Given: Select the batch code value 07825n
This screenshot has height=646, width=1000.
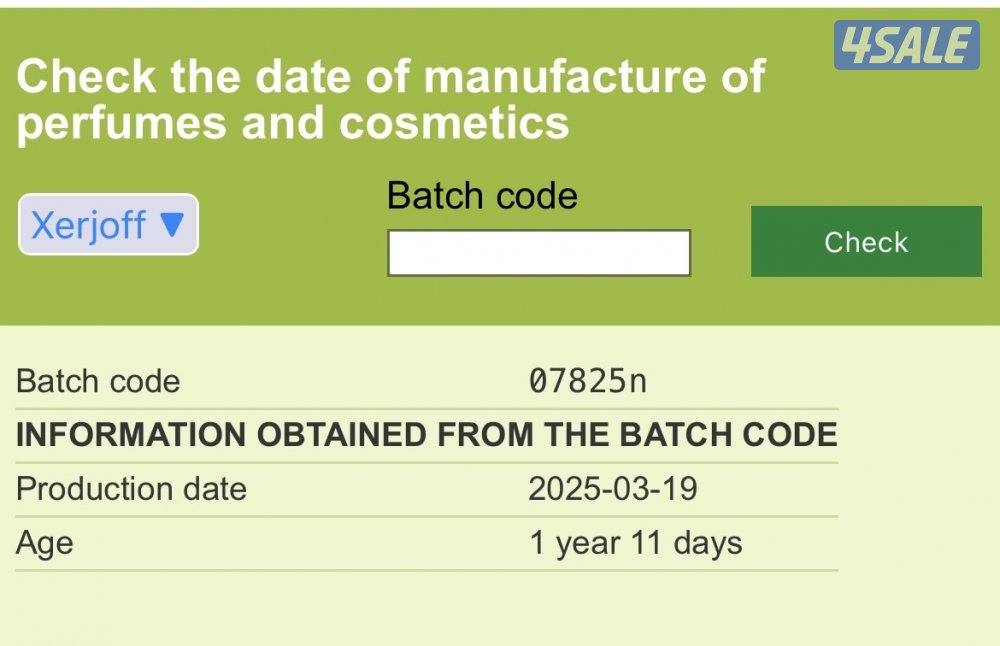Looking at the screenshot, I should 587,381.
